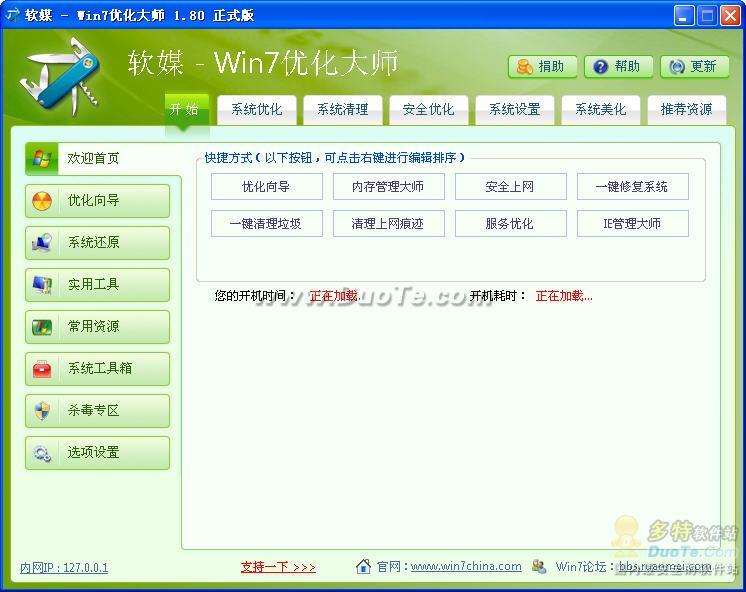Viewport: 746px width, 592px height.
Task: Open 选项设置 from the sidebar
Action: (98, 453)
